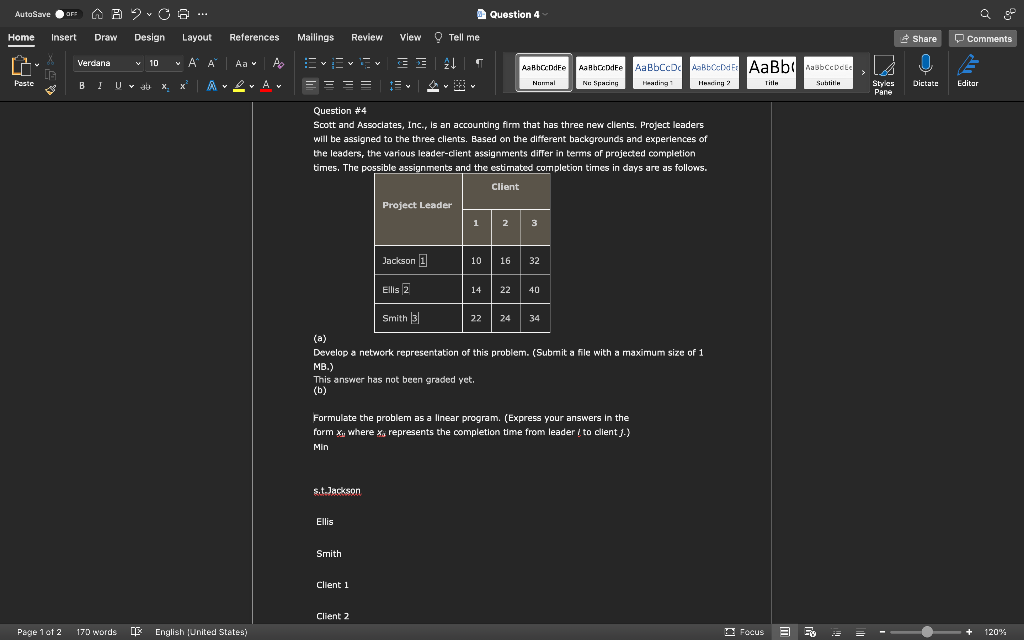The width and height of the screenshot is (1024, 640).
Task: Switch to the Mailings tab
Action: click(x=315, y=36)
